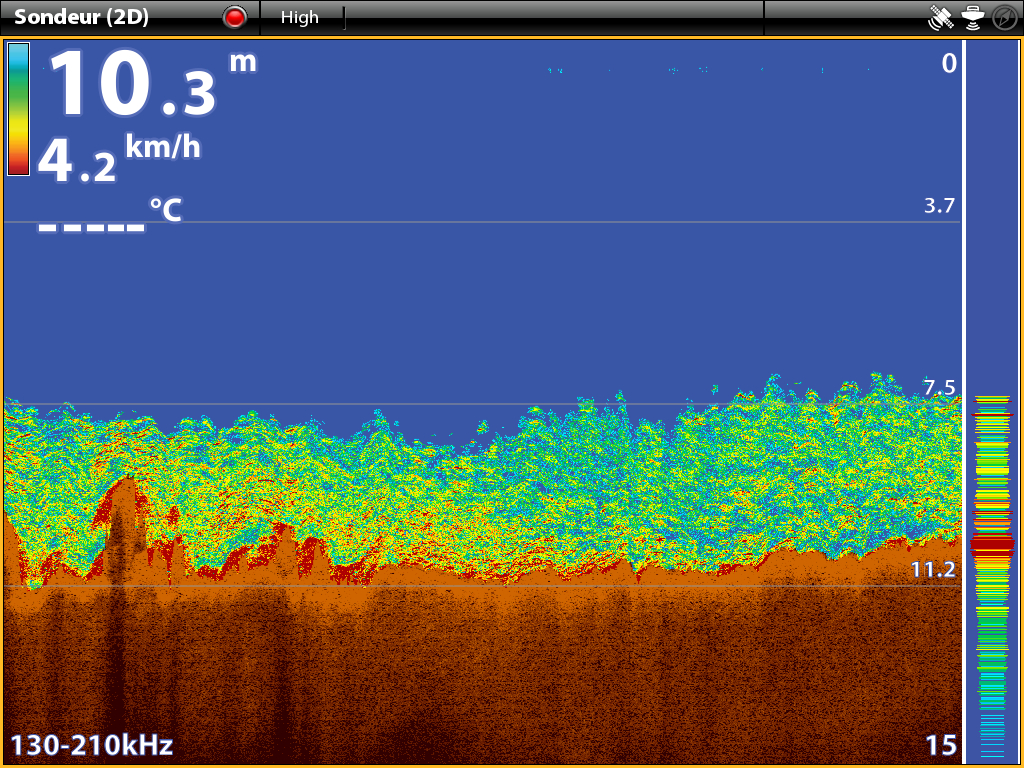Select the 130-210kHz frequency label
The width and height of the screenshot is (1024, 768).
tap(92, 745)
